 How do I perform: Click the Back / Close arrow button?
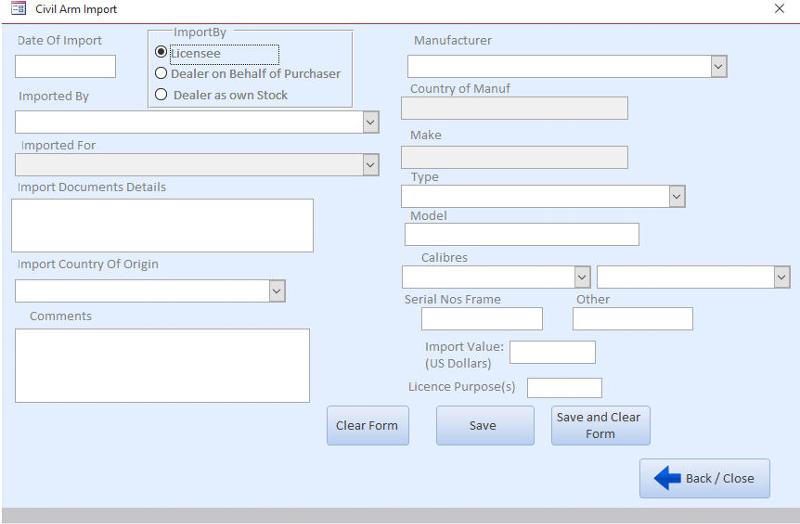tap(704, 478)
